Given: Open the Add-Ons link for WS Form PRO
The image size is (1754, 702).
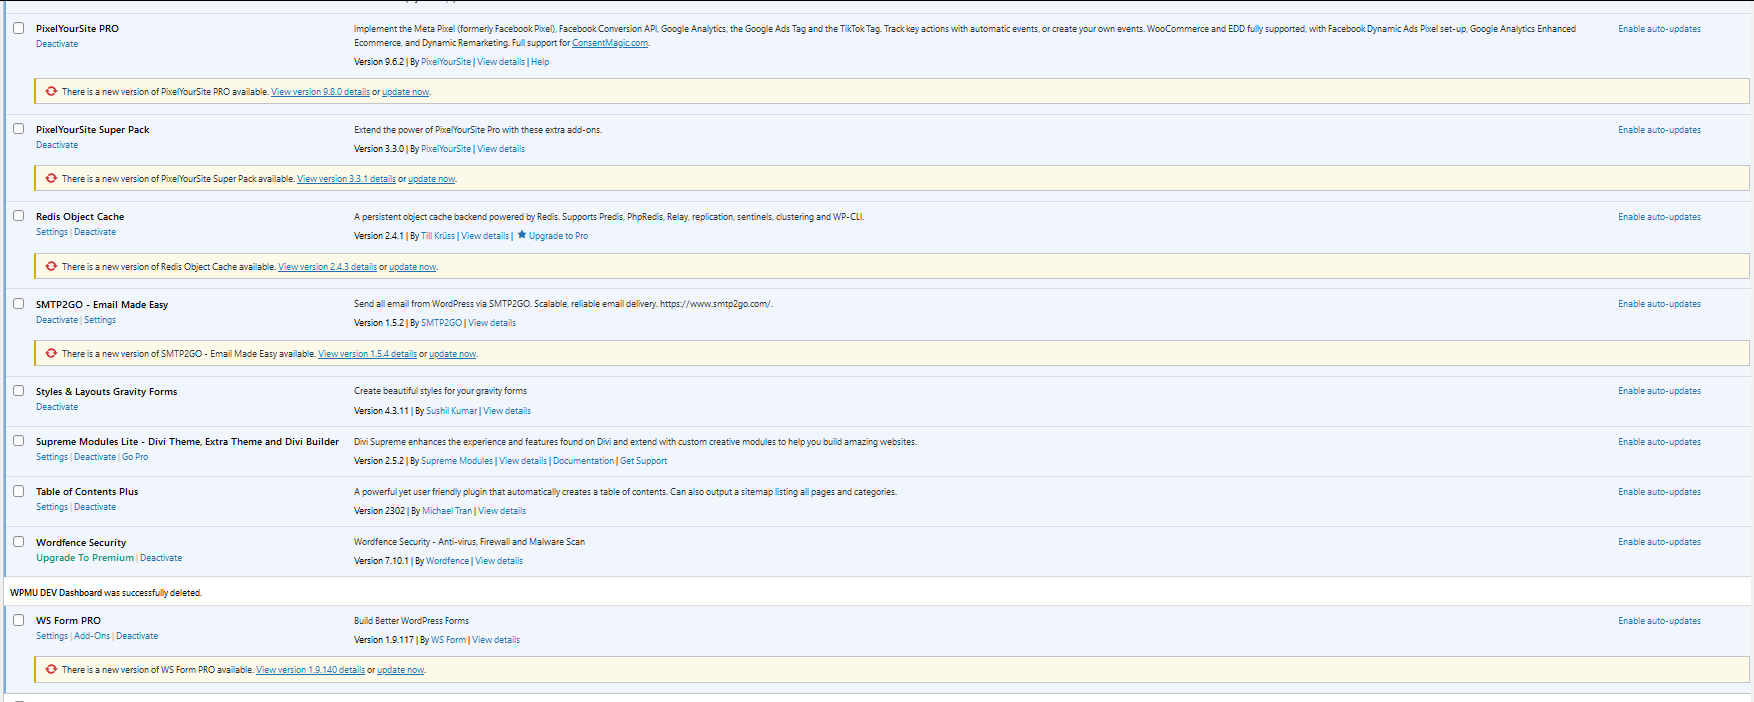Looking at the screenshot, I should click(92, 636).
